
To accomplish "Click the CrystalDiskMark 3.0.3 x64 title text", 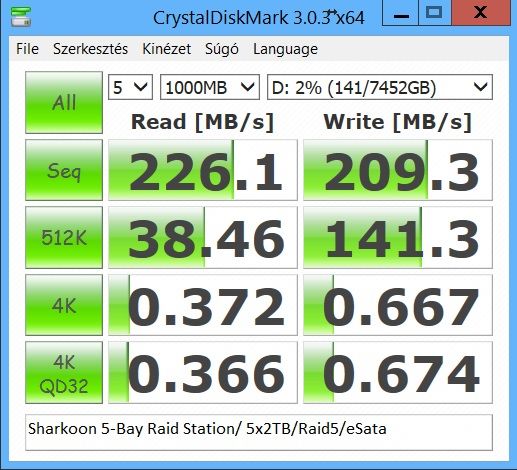I will [259, 17].
